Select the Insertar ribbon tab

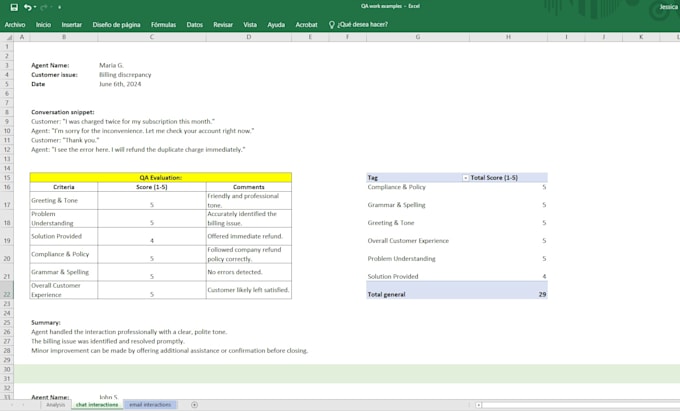click(72, 25)
